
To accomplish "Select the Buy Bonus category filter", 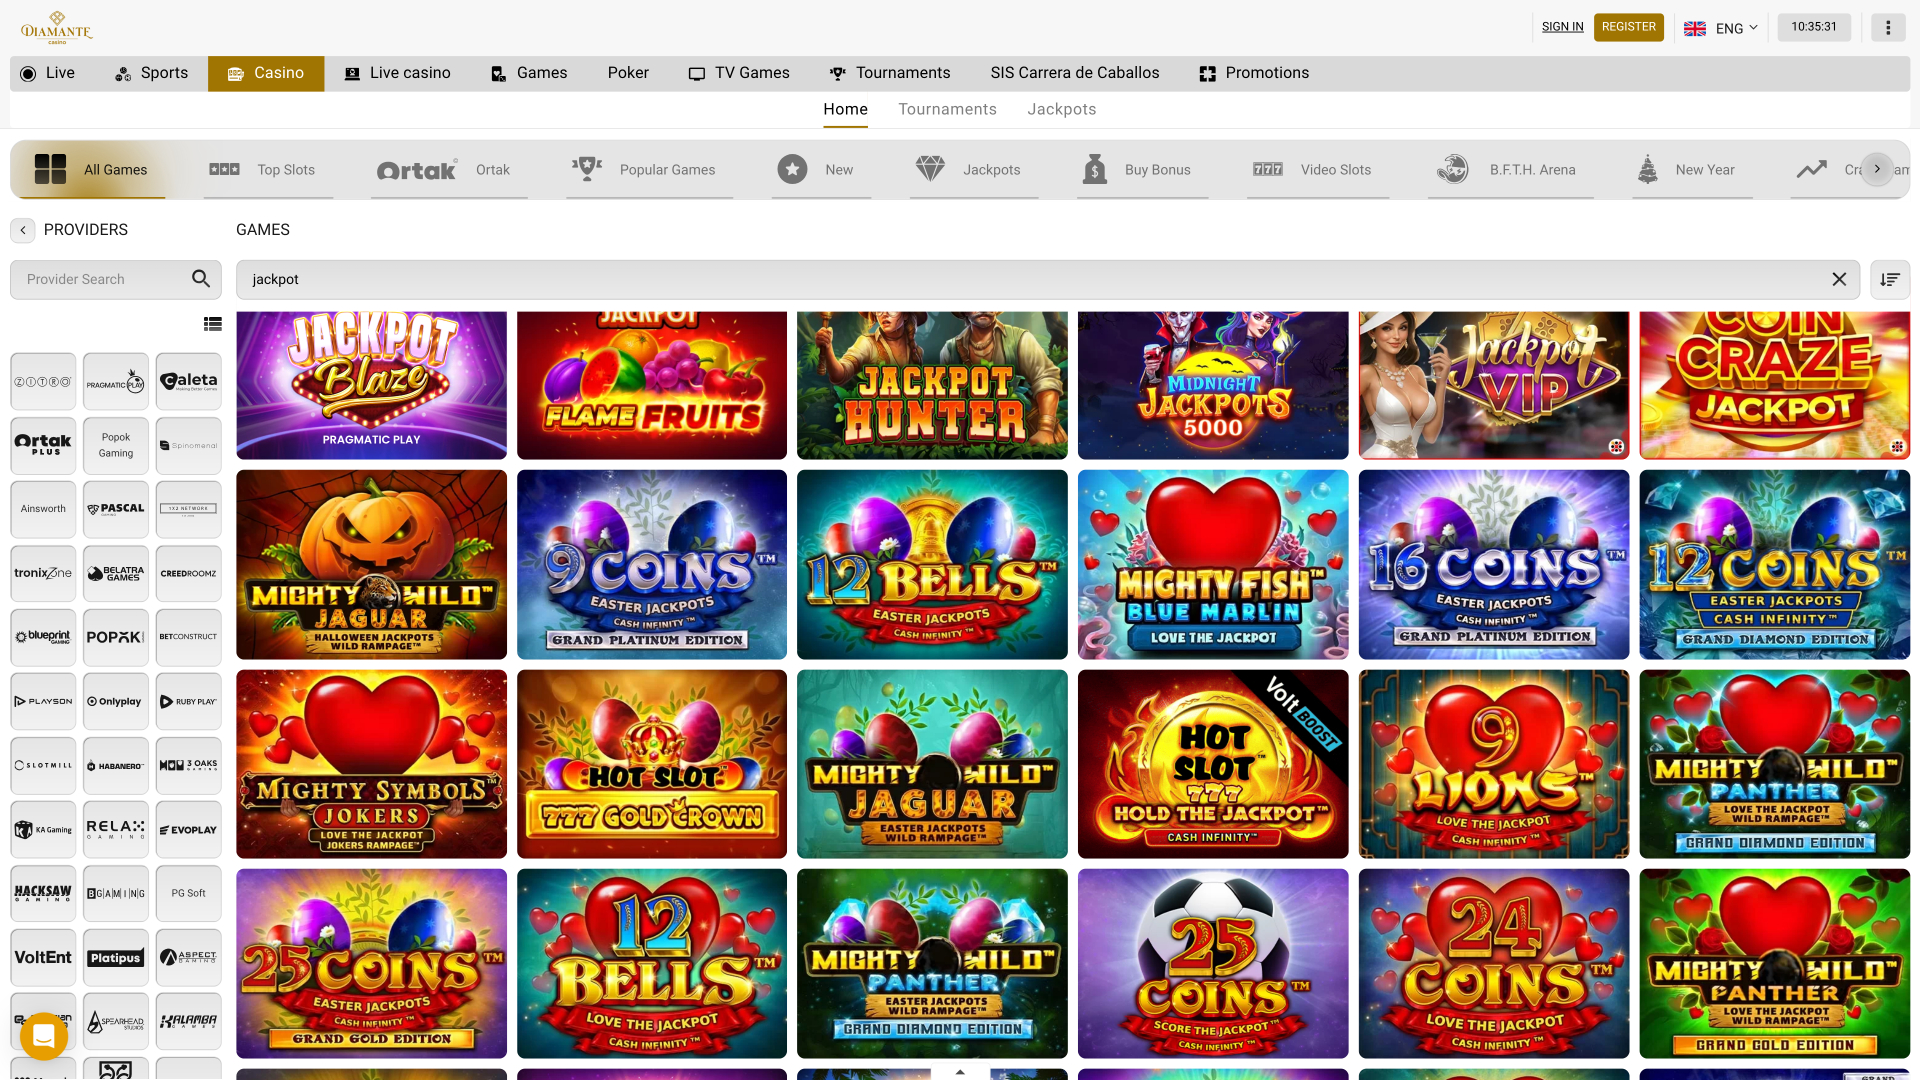I will pyautogui.click(x=1137, y=170).
